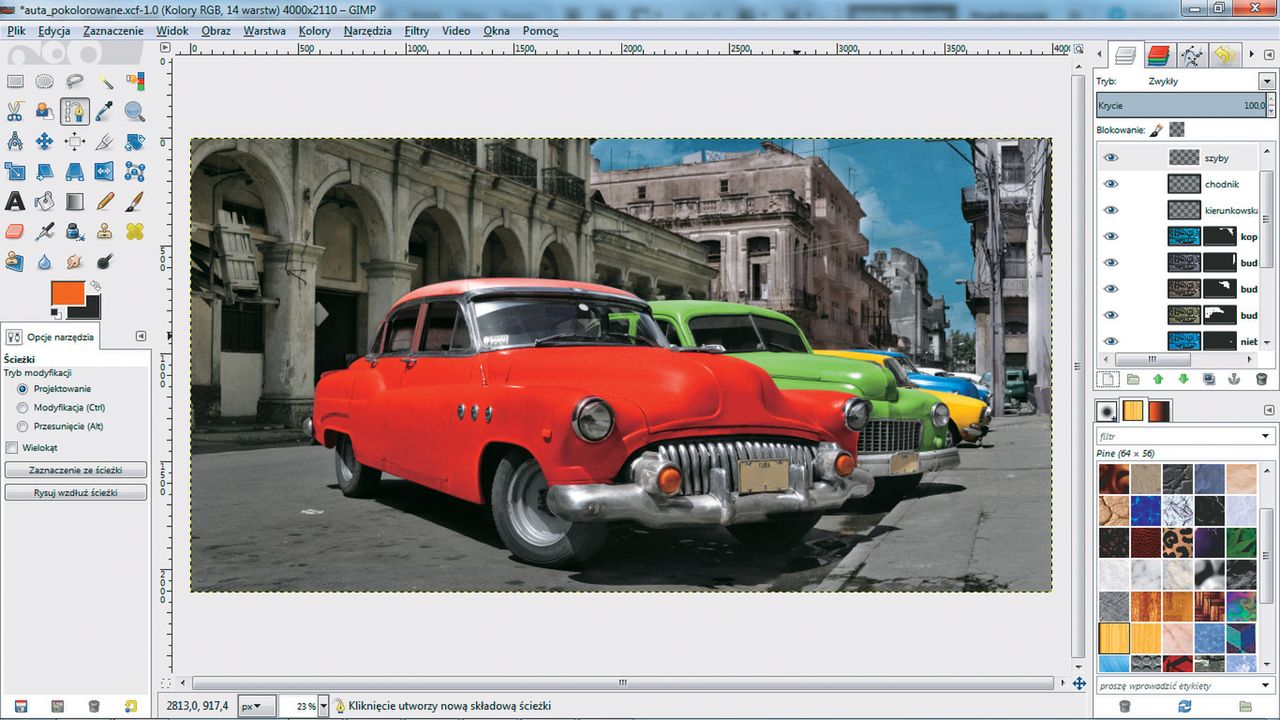The image size is (1280, 720).
Task: Reset tool options to defaults
Action: click(131, 706)
